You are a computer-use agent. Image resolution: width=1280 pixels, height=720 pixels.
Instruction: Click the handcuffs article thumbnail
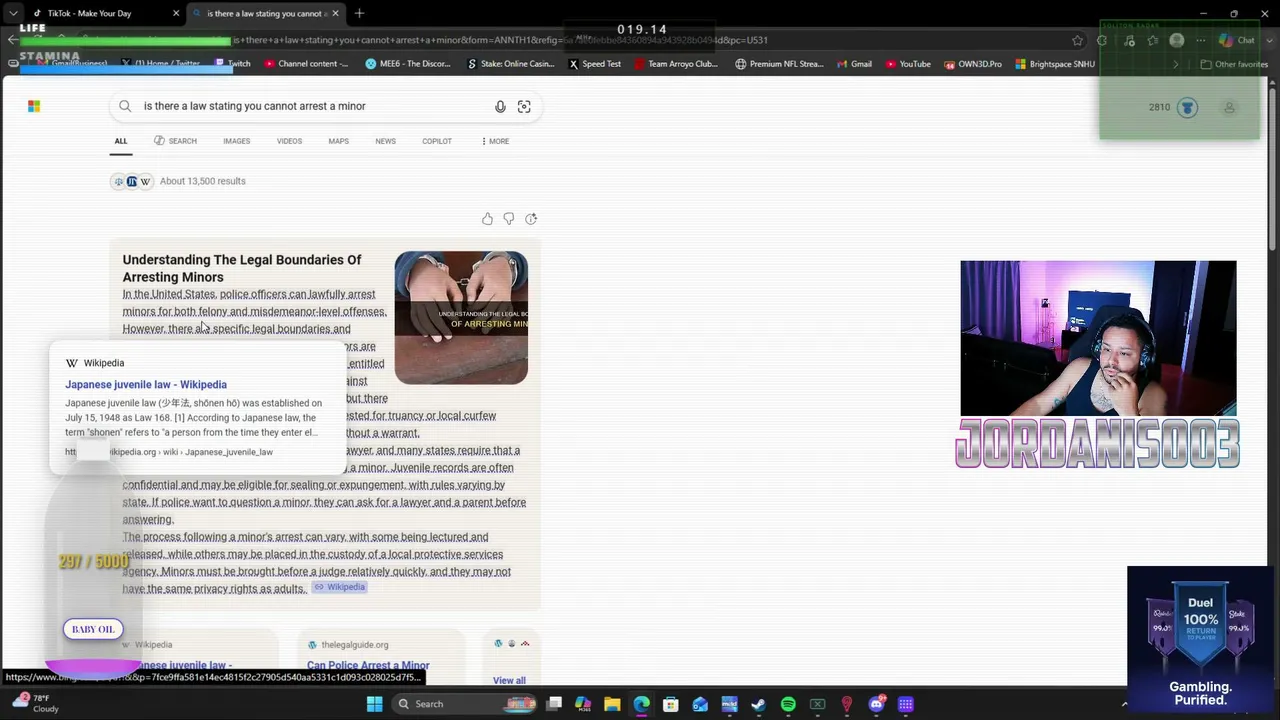pos(461,317)
